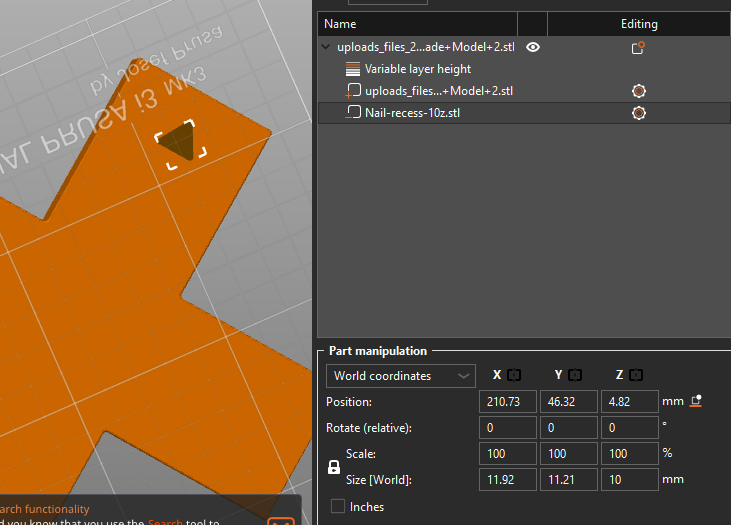Click the Position Y field showing 46.32
Screen dimensions: 731x525
[x=569, y=401]
